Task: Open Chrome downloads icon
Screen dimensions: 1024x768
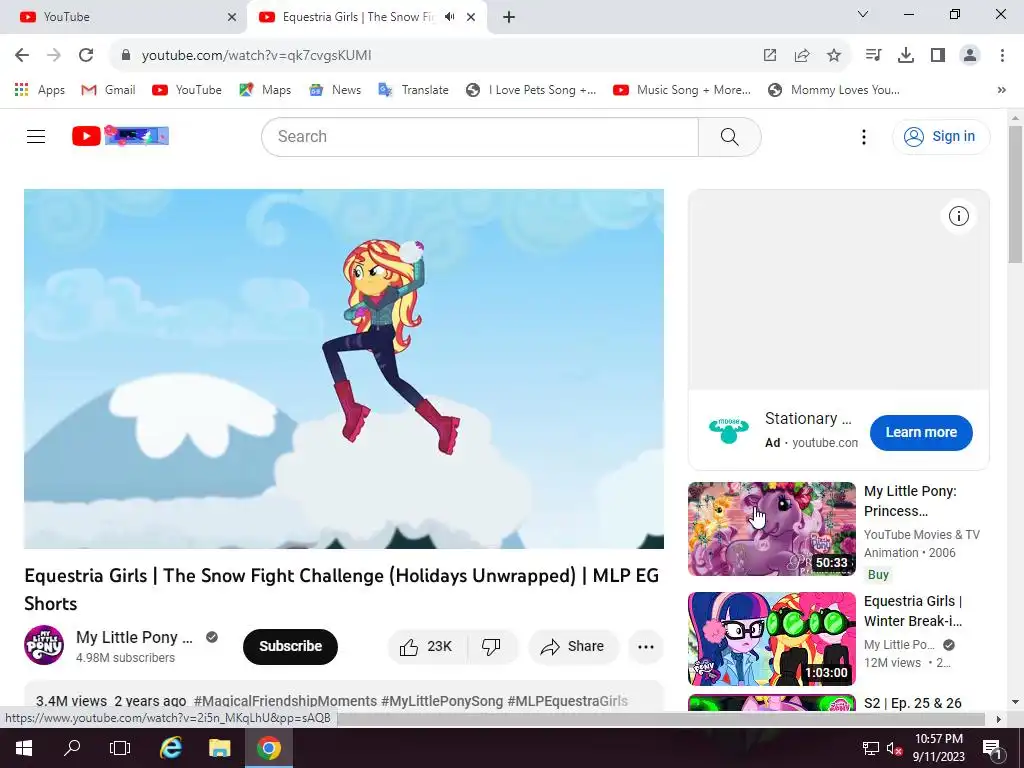Action: (x=906, y=56)
